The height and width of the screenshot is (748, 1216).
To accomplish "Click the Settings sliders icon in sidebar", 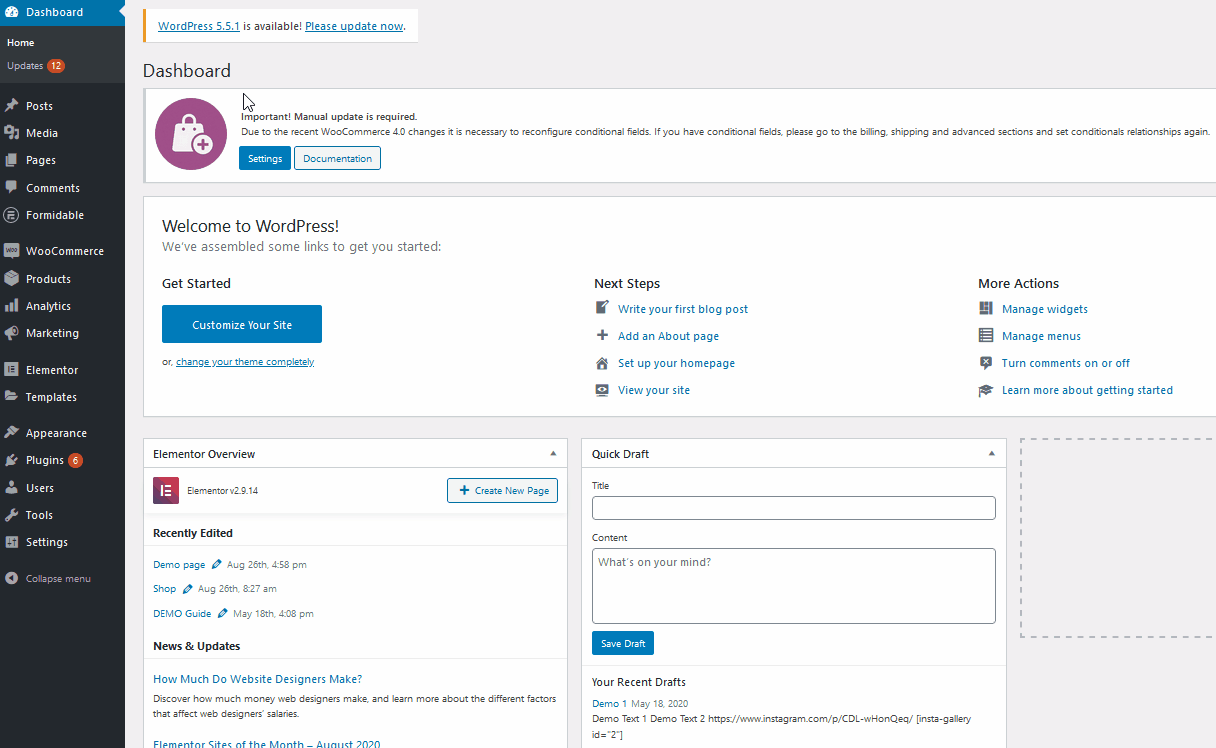I will (12, 541).
